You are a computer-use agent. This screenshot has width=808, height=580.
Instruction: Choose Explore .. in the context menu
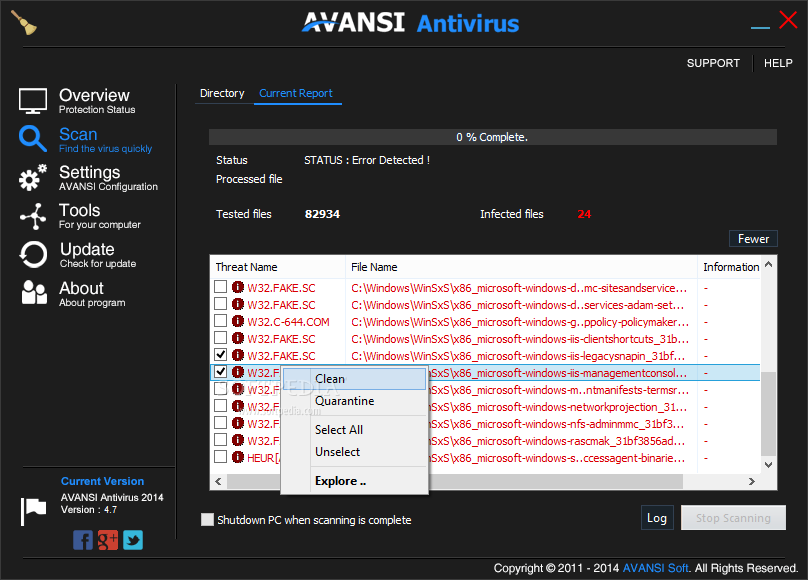click(x=354, y=481)
